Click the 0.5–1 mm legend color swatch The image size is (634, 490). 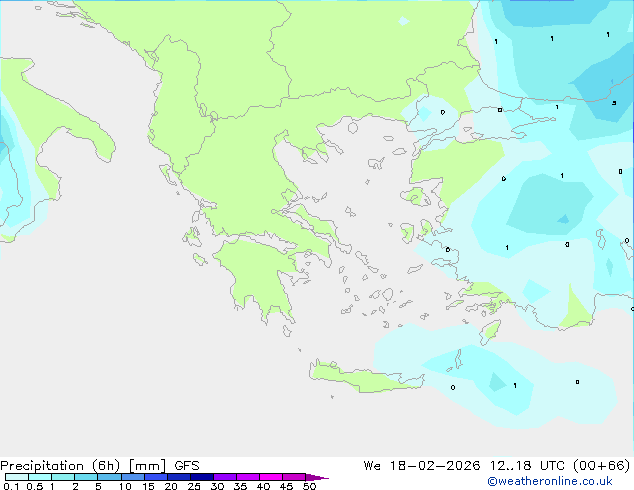pos(40,477)
